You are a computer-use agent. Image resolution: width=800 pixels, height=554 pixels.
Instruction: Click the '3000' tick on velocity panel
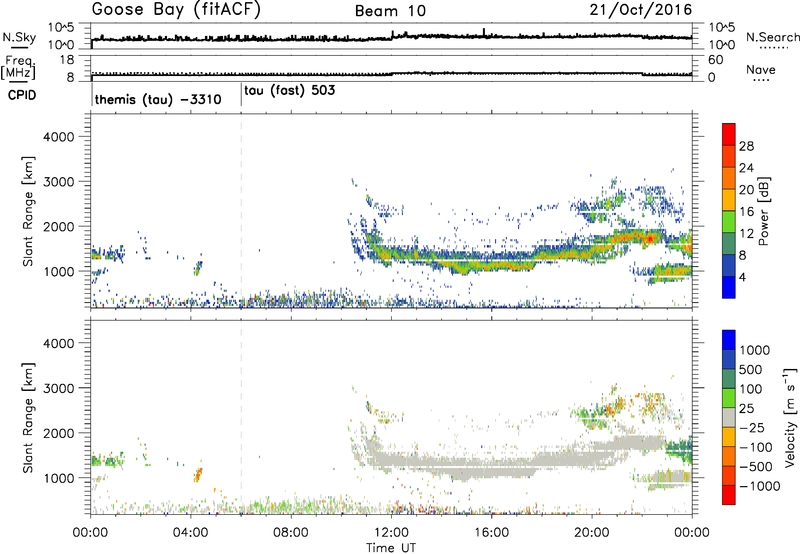(59, 388)
